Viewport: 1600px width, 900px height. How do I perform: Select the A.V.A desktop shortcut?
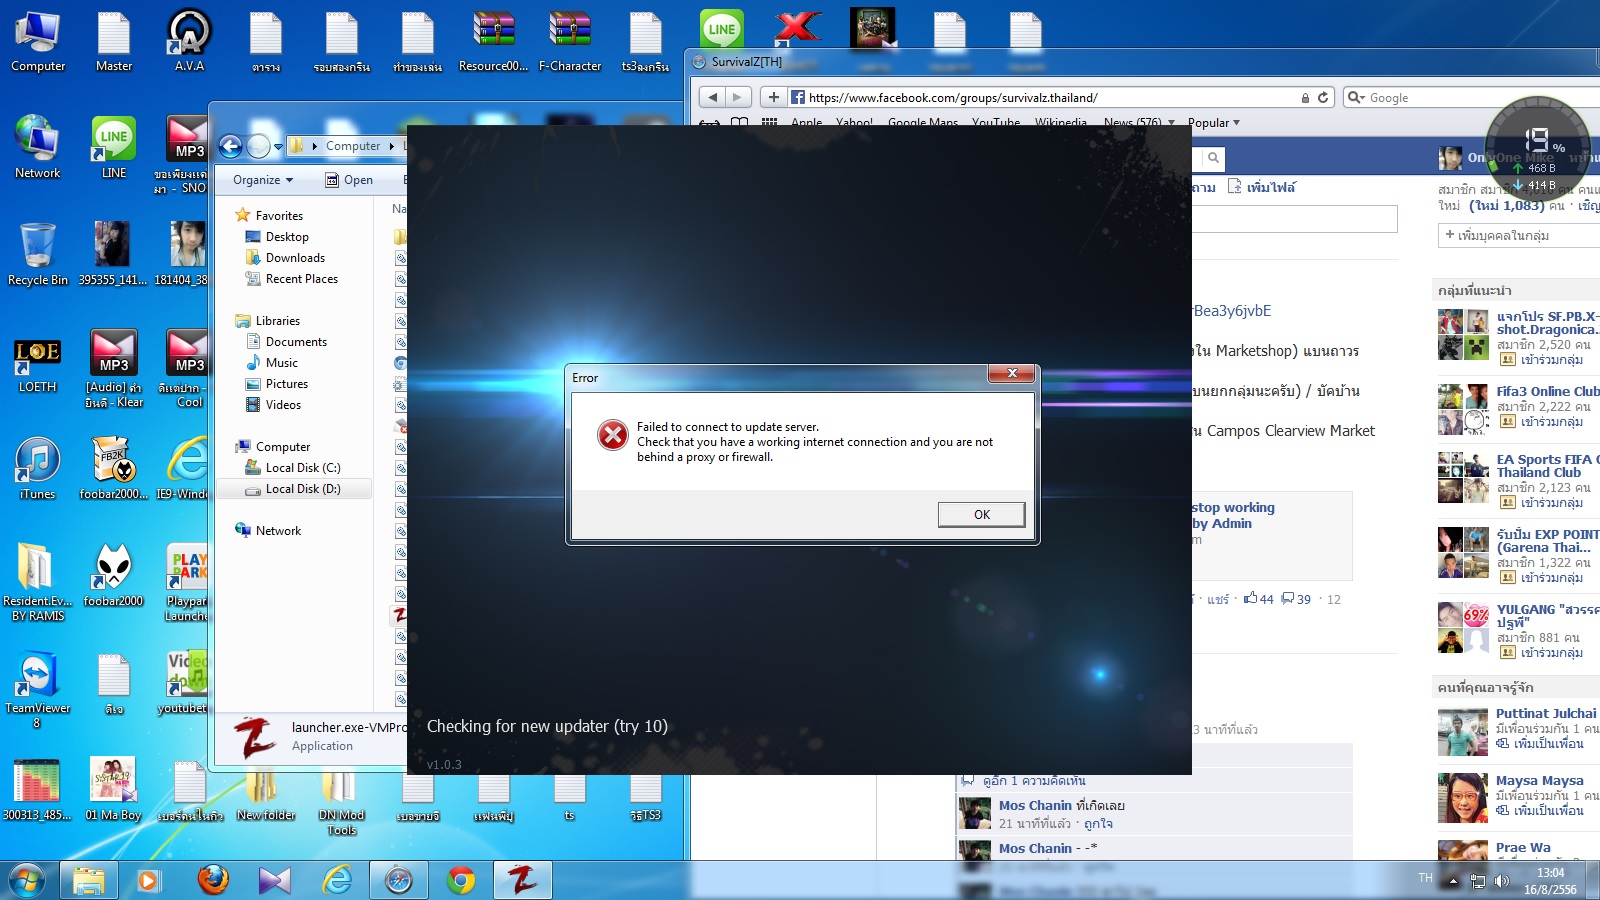coord(189,41)
